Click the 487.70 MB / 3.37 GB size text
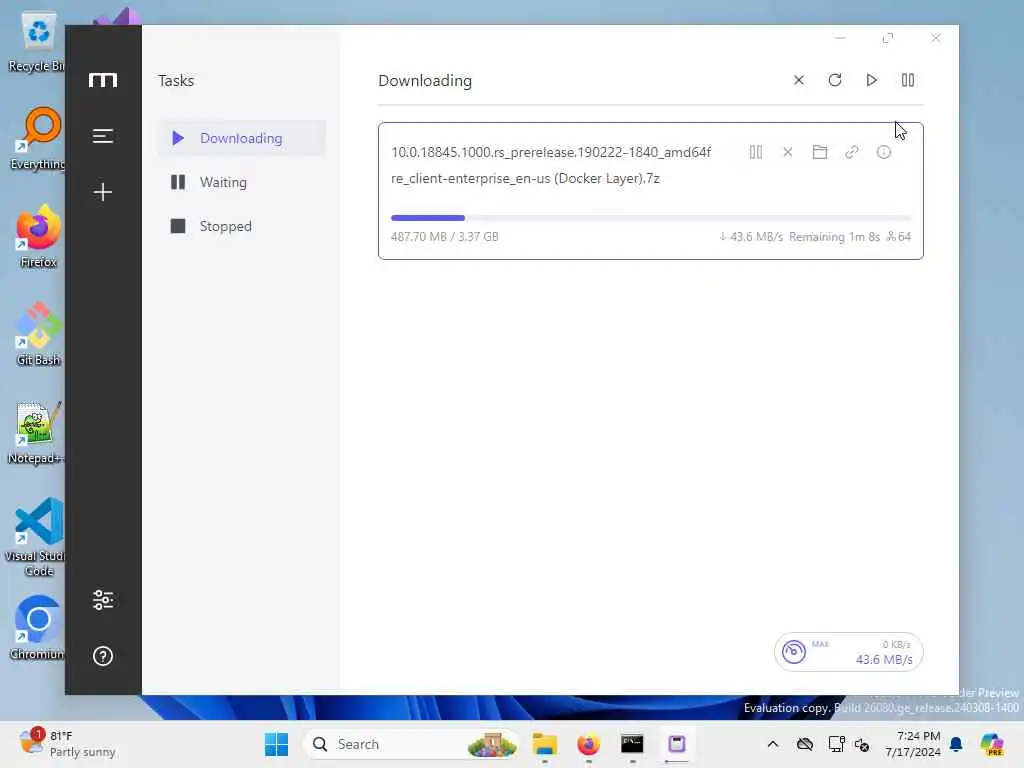 445,236
